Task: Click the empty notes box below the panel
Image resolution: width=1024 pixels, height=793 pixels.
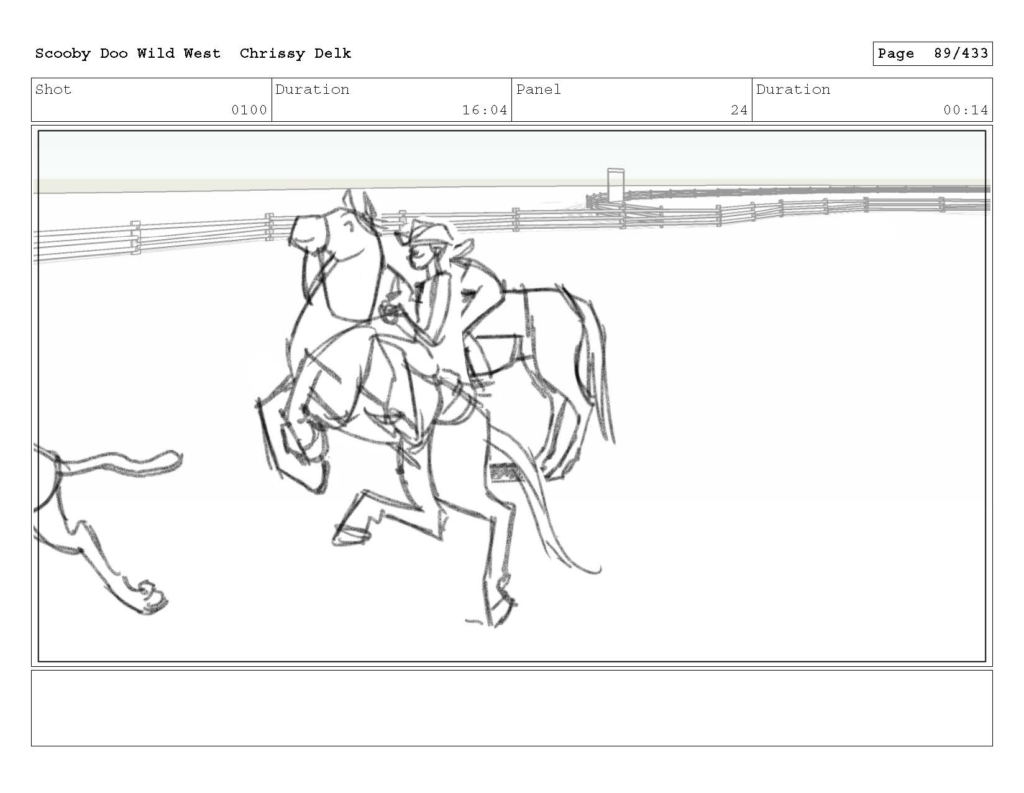Action: point(512,708)
